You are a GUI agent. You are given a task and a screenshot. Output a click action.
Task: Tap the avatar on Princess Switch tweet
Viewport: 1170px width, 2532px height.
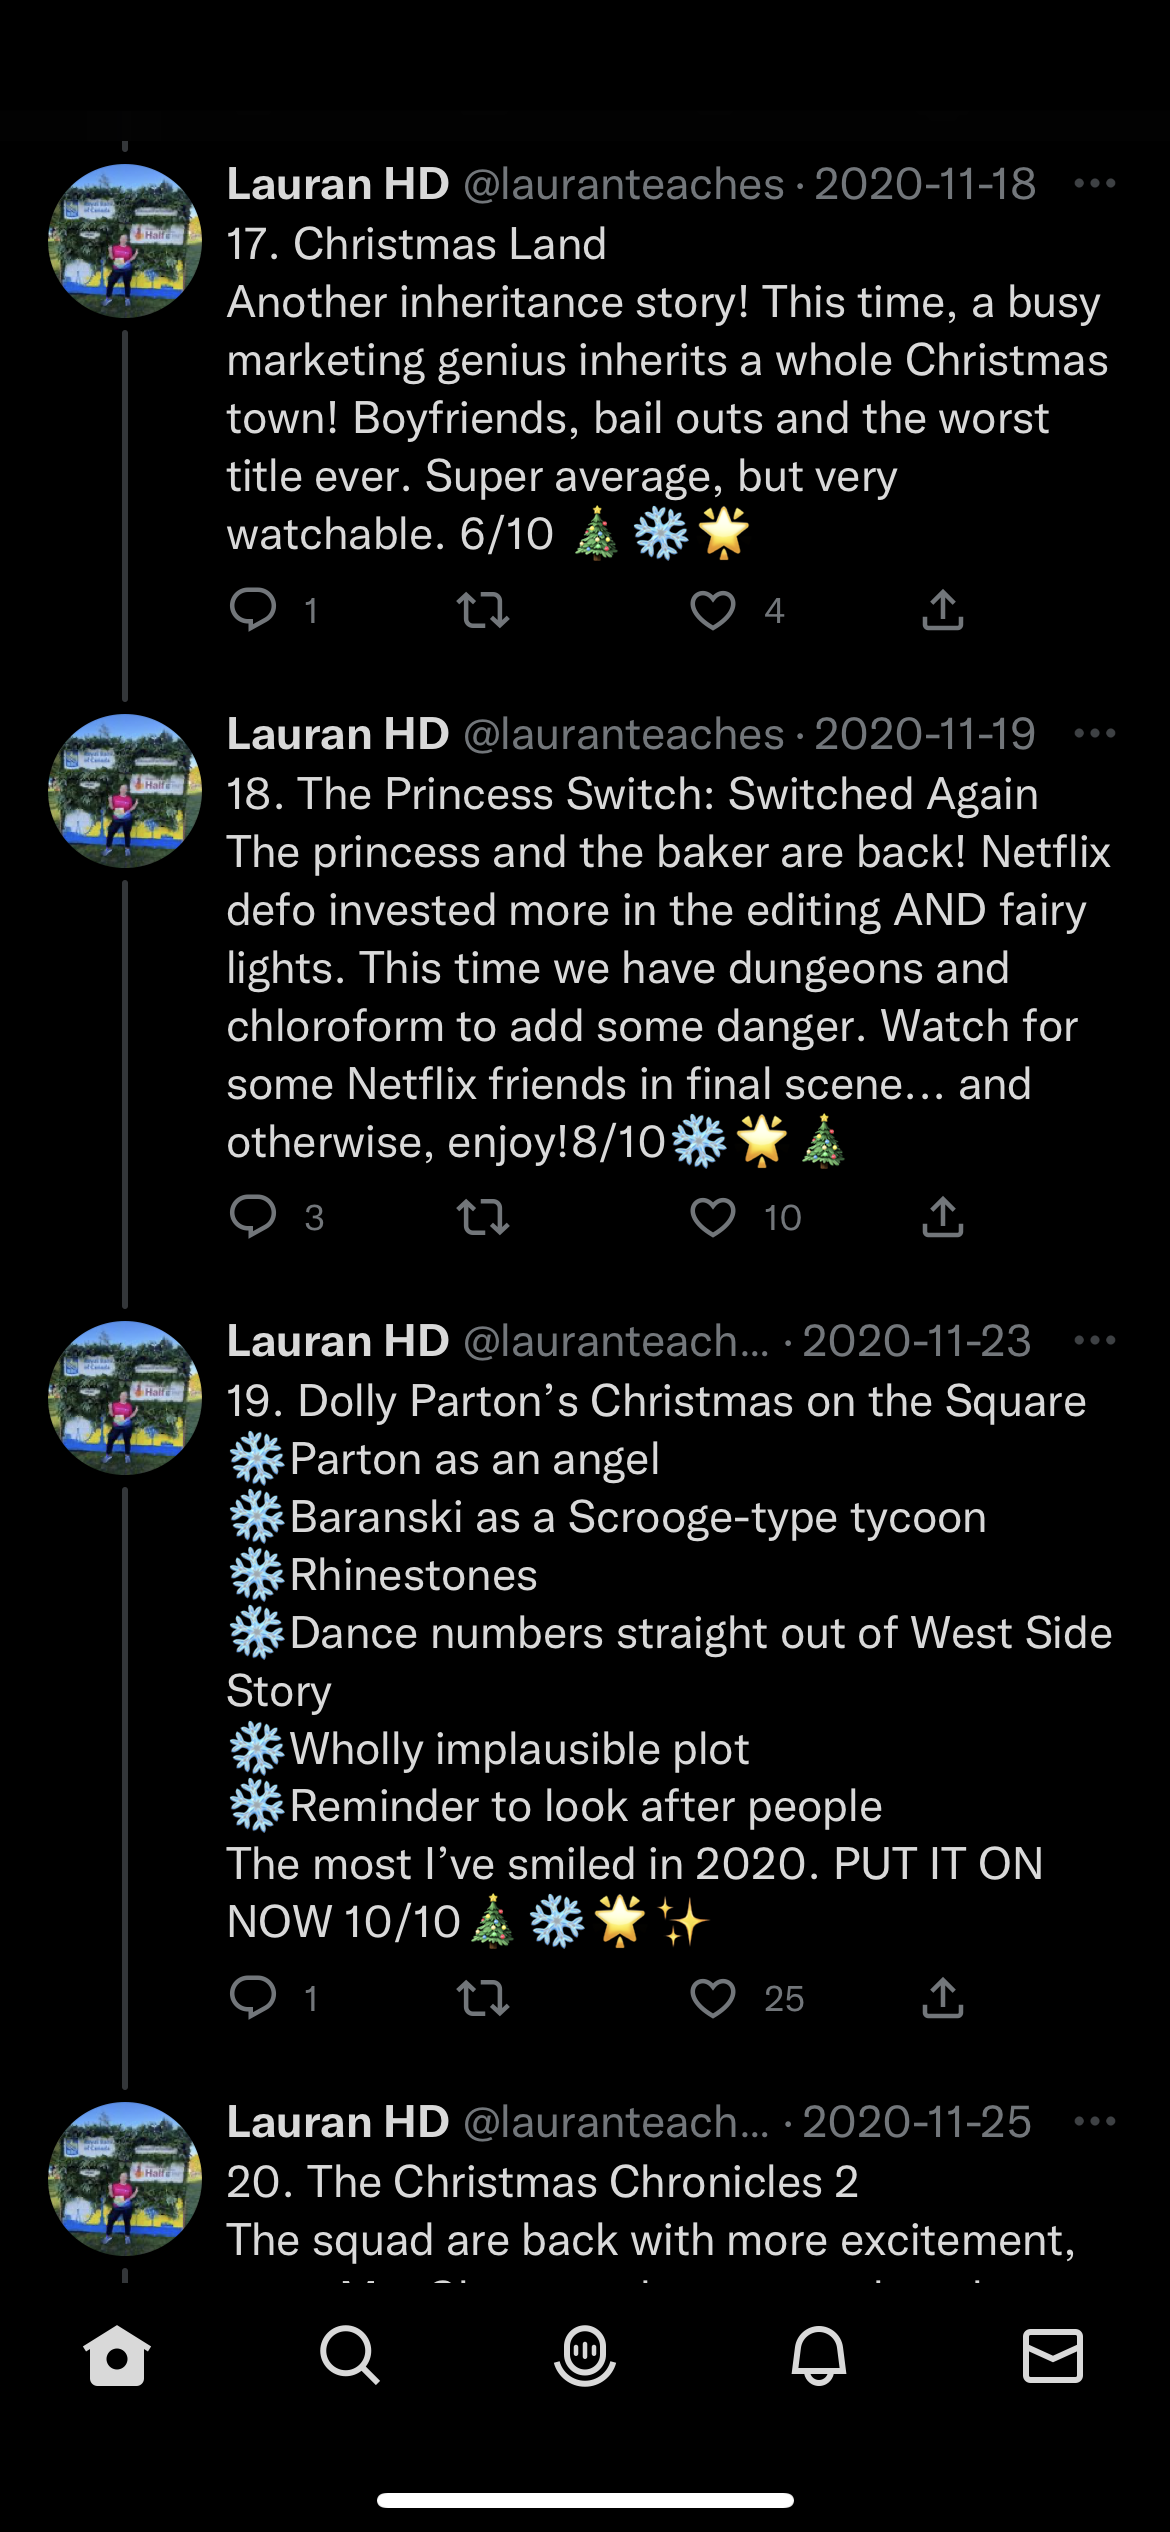click(124, 791)
